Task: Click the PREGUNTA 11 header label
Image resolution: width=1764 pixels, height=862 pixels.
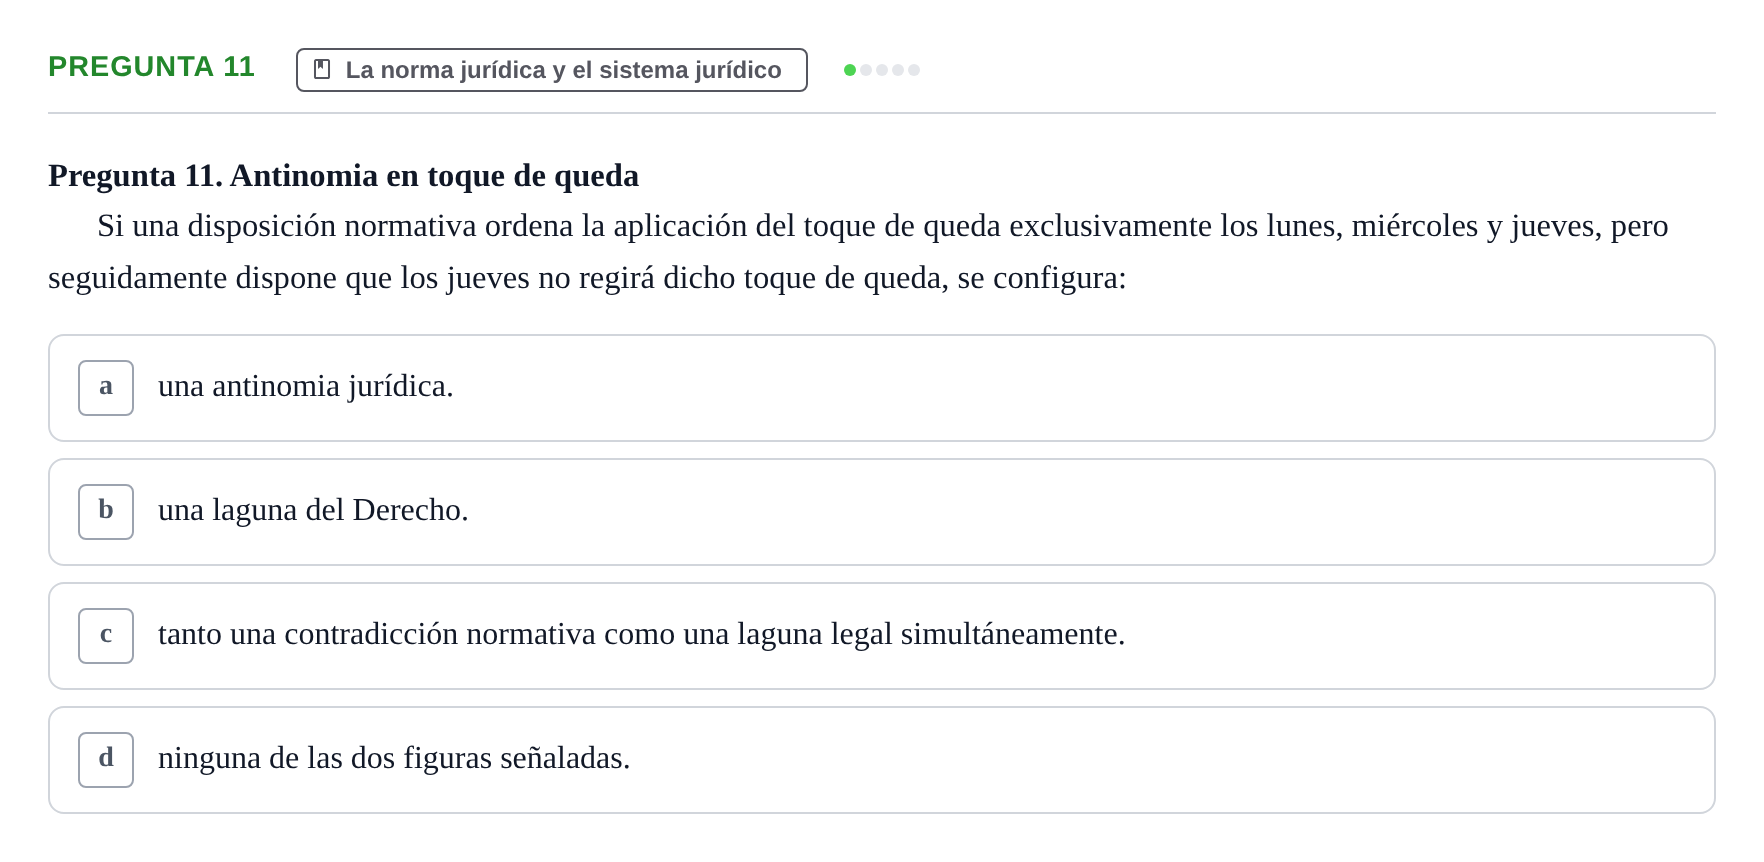Action: [151, 66]
